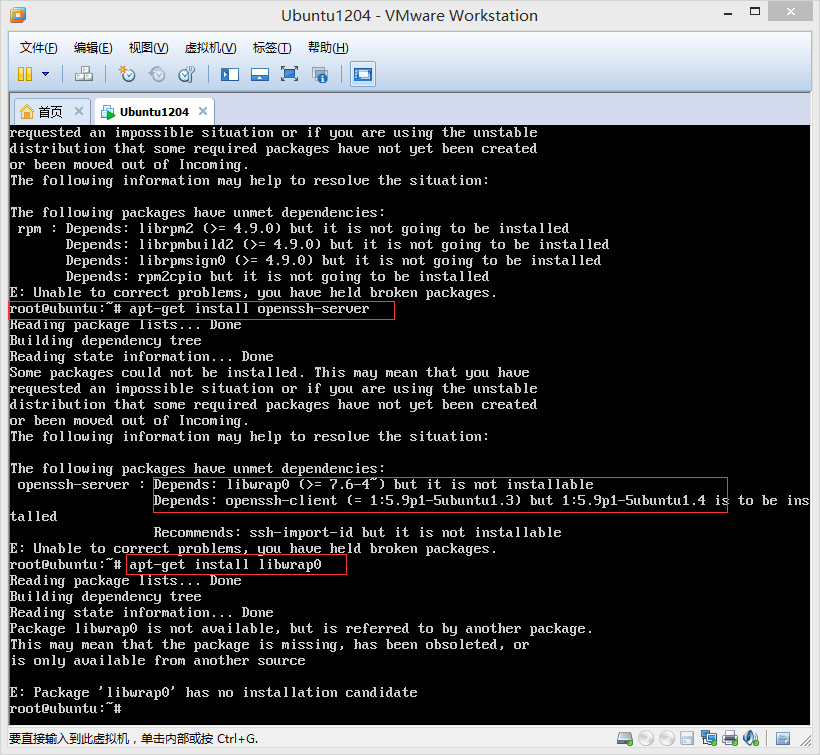
Task: Click the window resize grip in corner
Action: [x=806, y=741]
